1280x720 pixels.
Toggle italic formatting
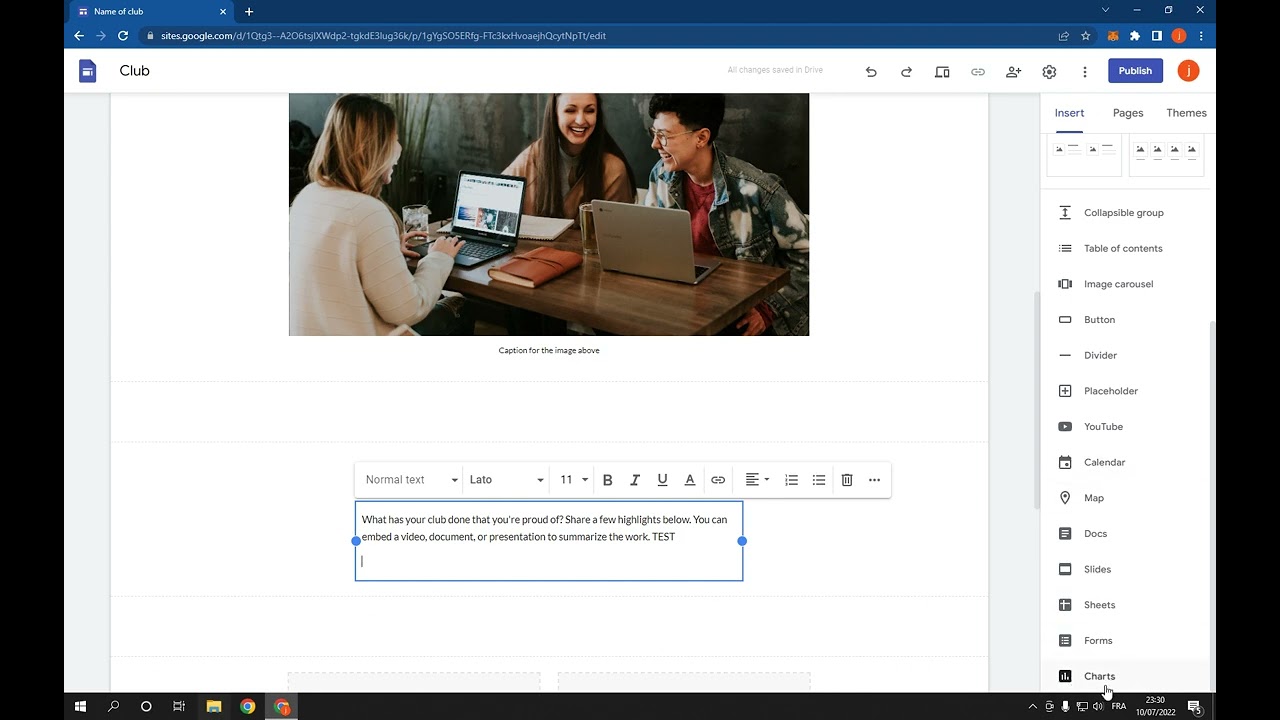coord(634,480)
